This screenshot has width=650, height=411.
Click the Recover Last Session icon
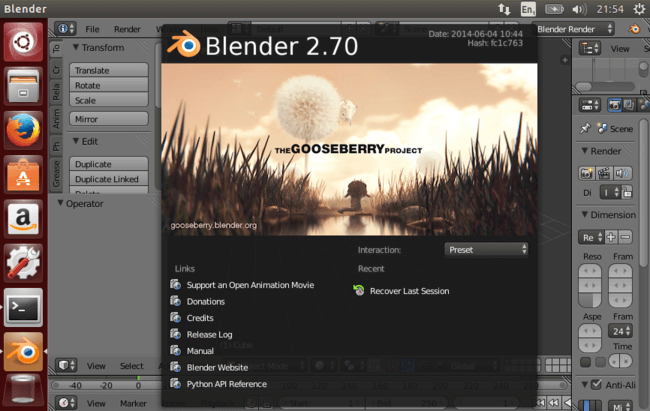coord(359,290)
